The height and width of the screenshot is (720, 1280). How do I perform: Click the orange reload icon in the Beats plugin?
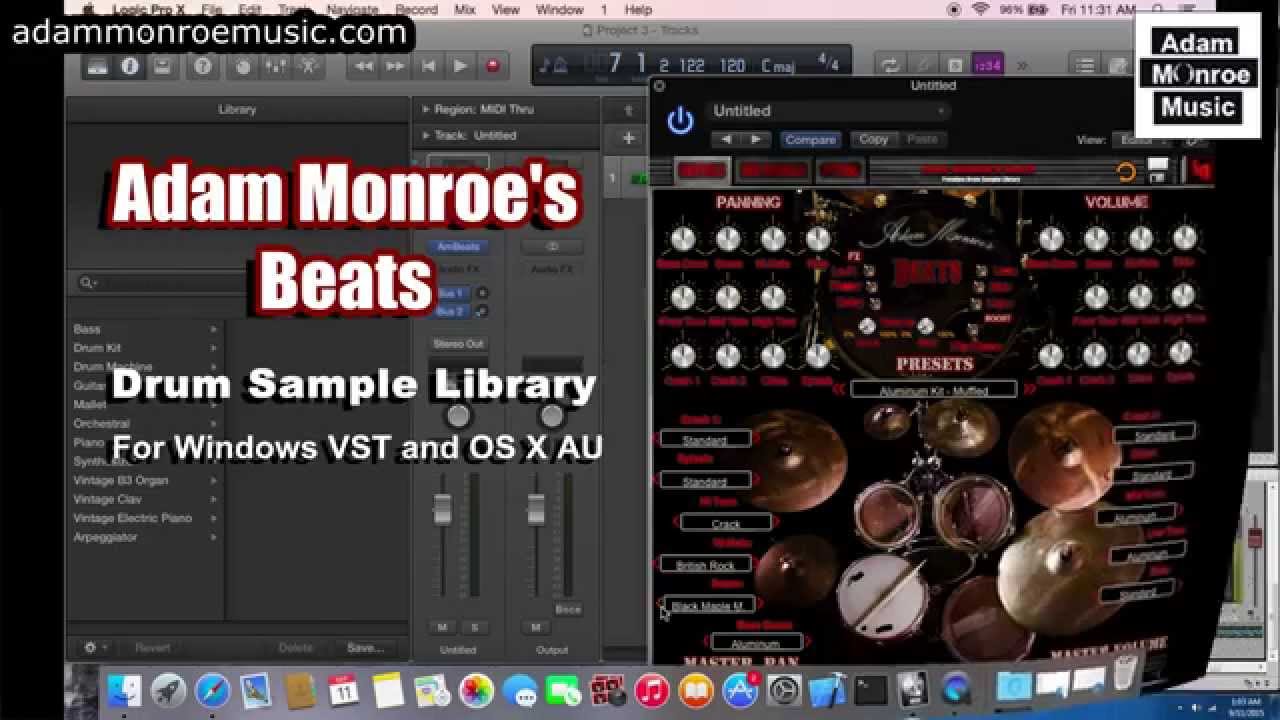click(x=1126, y=172)
